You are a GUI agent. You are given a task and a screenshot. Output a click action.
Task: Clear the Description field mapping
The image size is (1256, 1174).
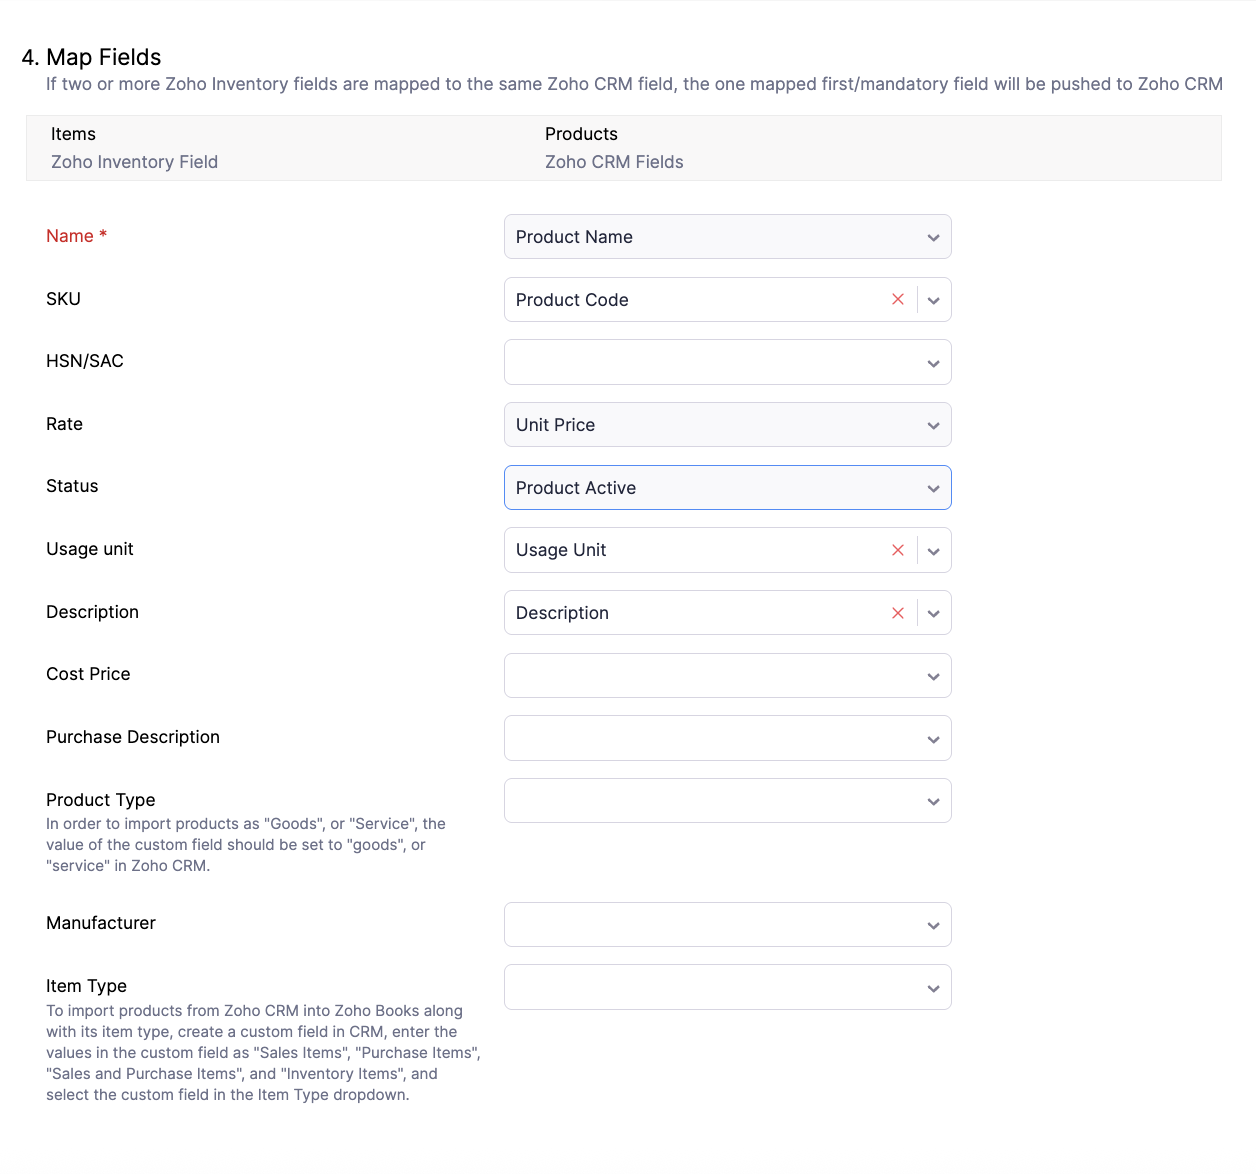pyautogui.click(x=897, y=613)
